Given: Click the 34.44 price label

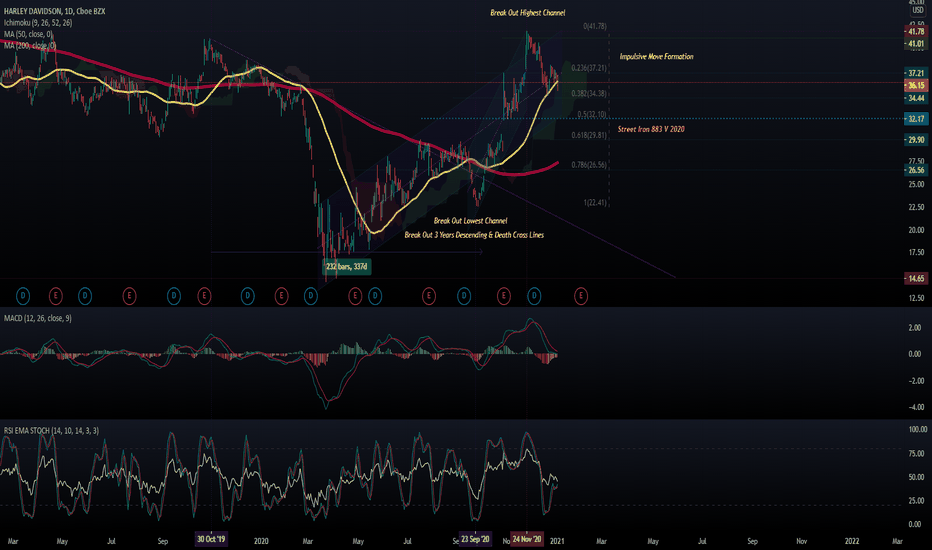Looking at the screenshot, I should point(916,98).
